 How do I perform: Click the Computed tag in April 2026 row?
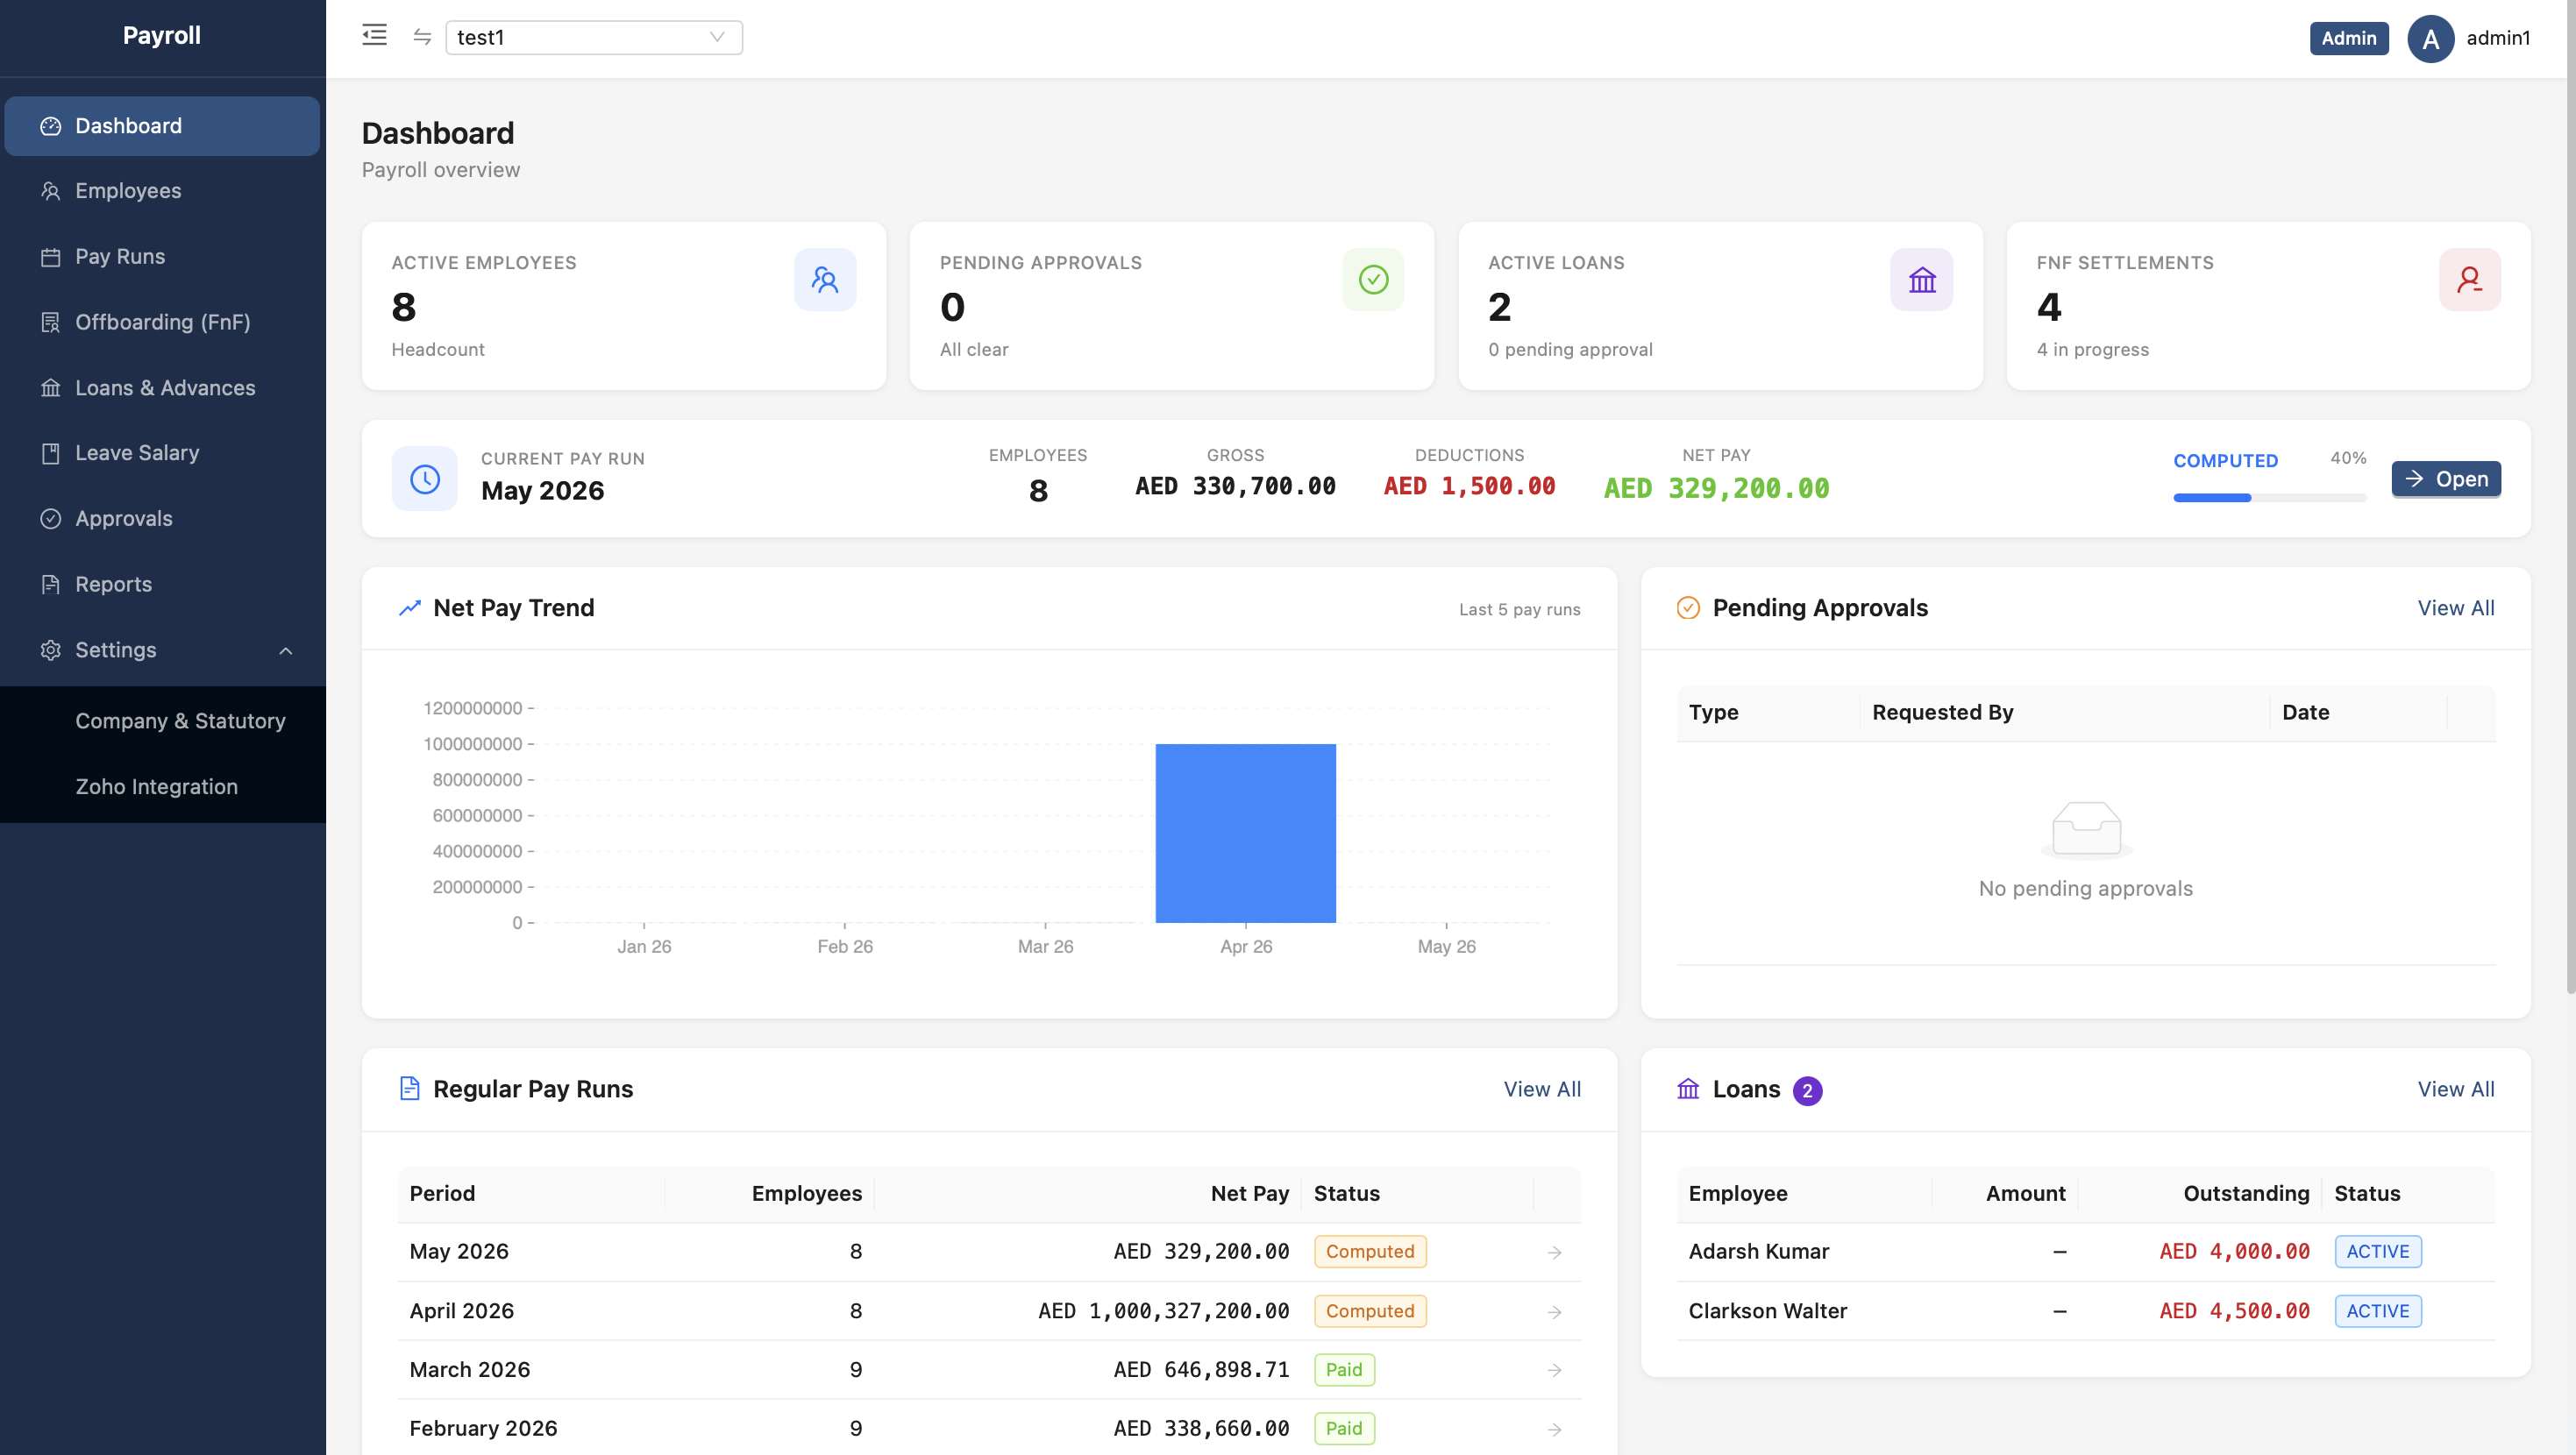click(x=1370, y=1311)
